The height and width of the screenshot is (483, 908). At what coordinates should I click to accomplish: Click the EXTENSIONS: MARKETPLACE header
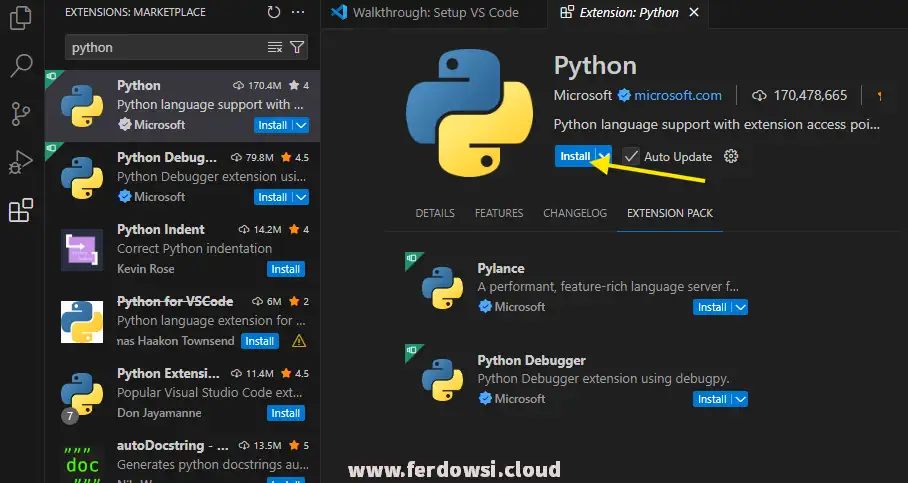coord(136,12)
